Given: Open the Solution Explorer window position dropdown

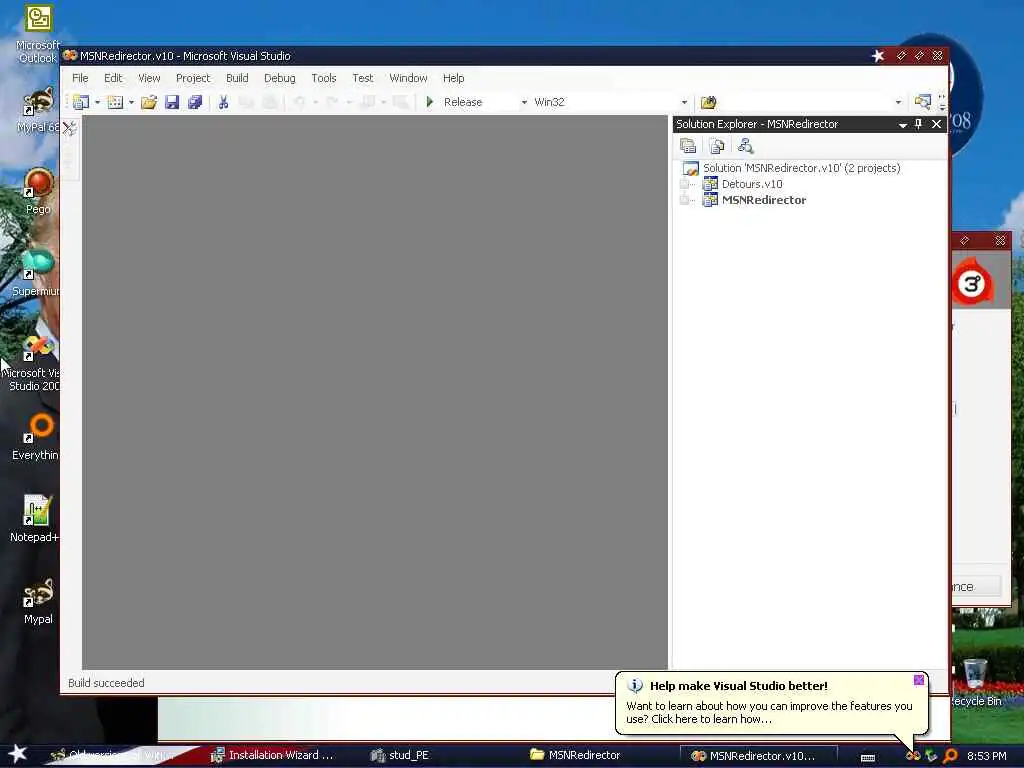Looking at the screenshot, I should (x=903, y=124).
